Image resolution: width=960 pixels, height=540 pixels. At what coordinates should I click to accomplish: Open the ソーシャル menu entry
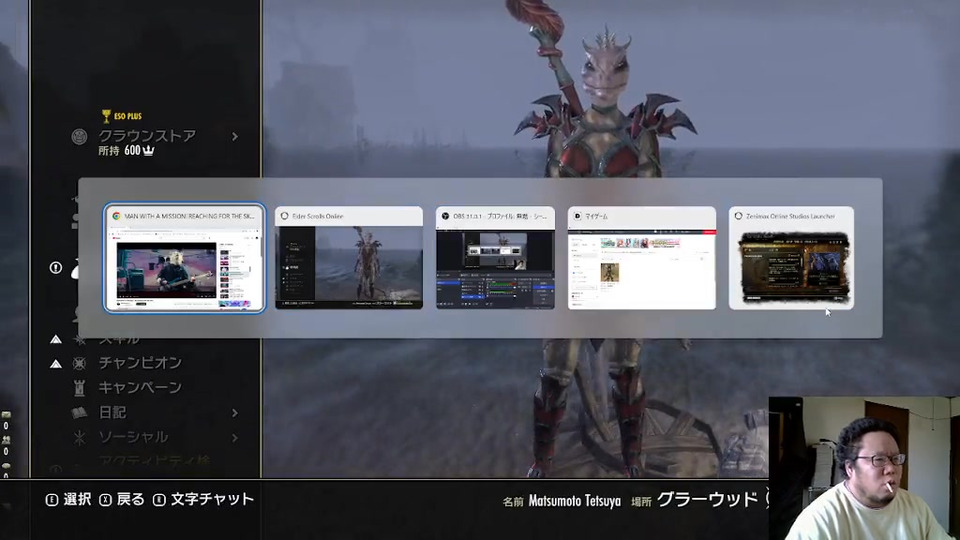[x=133, y=437]
